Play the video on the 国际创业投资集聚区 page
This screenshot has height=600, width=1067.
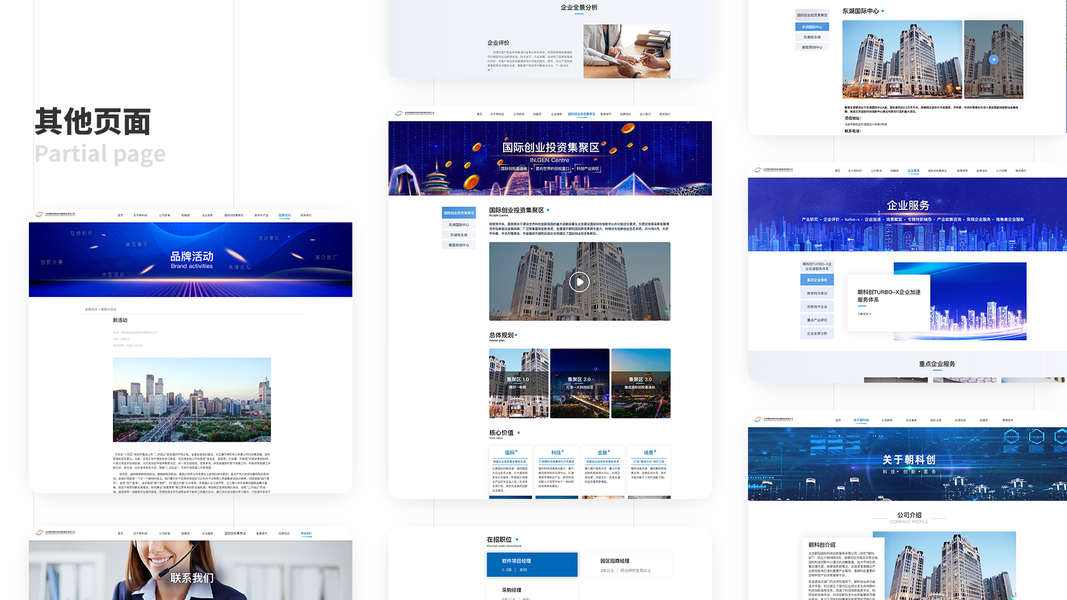click(x=579, y=282)
